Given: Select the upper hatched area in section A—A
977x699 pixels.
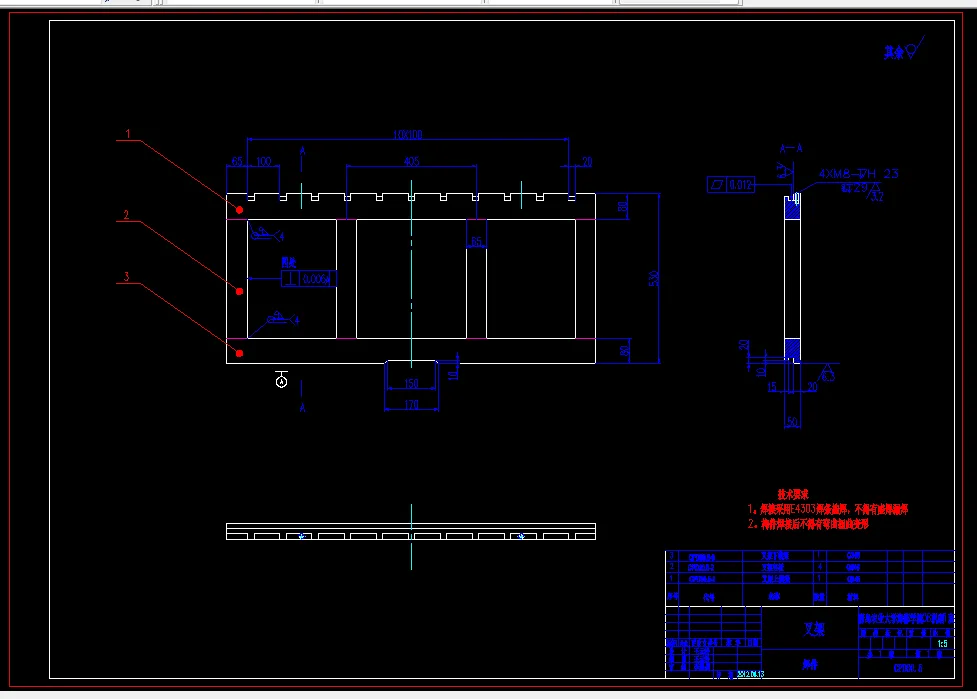Looking at the screenshot, I should (x=792, y=209).
